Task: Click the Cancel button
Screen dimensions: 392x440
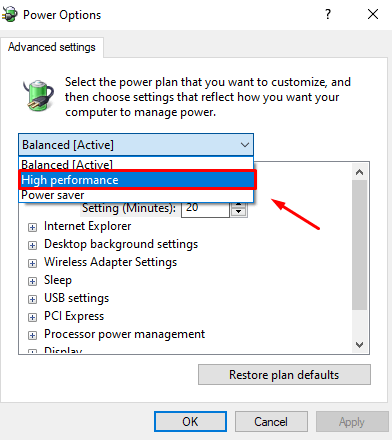Action: point(271,422)
